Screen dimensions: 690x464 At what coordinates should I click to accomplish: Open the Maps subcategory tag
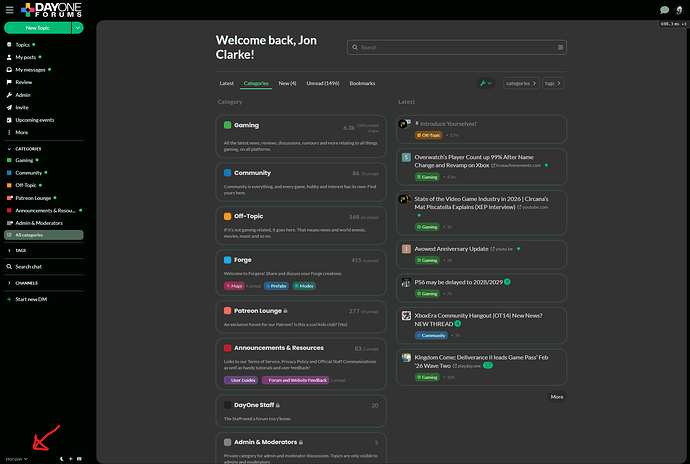(234, 286)
